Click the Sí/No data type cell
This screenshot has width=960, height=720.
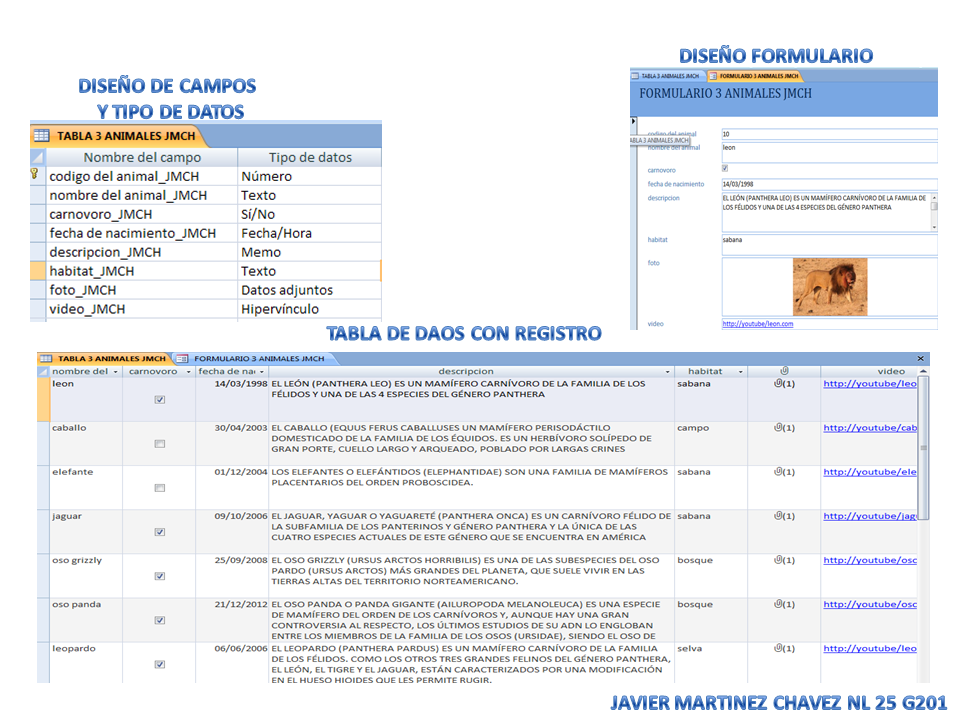pyautogui.click(x=309, y=214)
